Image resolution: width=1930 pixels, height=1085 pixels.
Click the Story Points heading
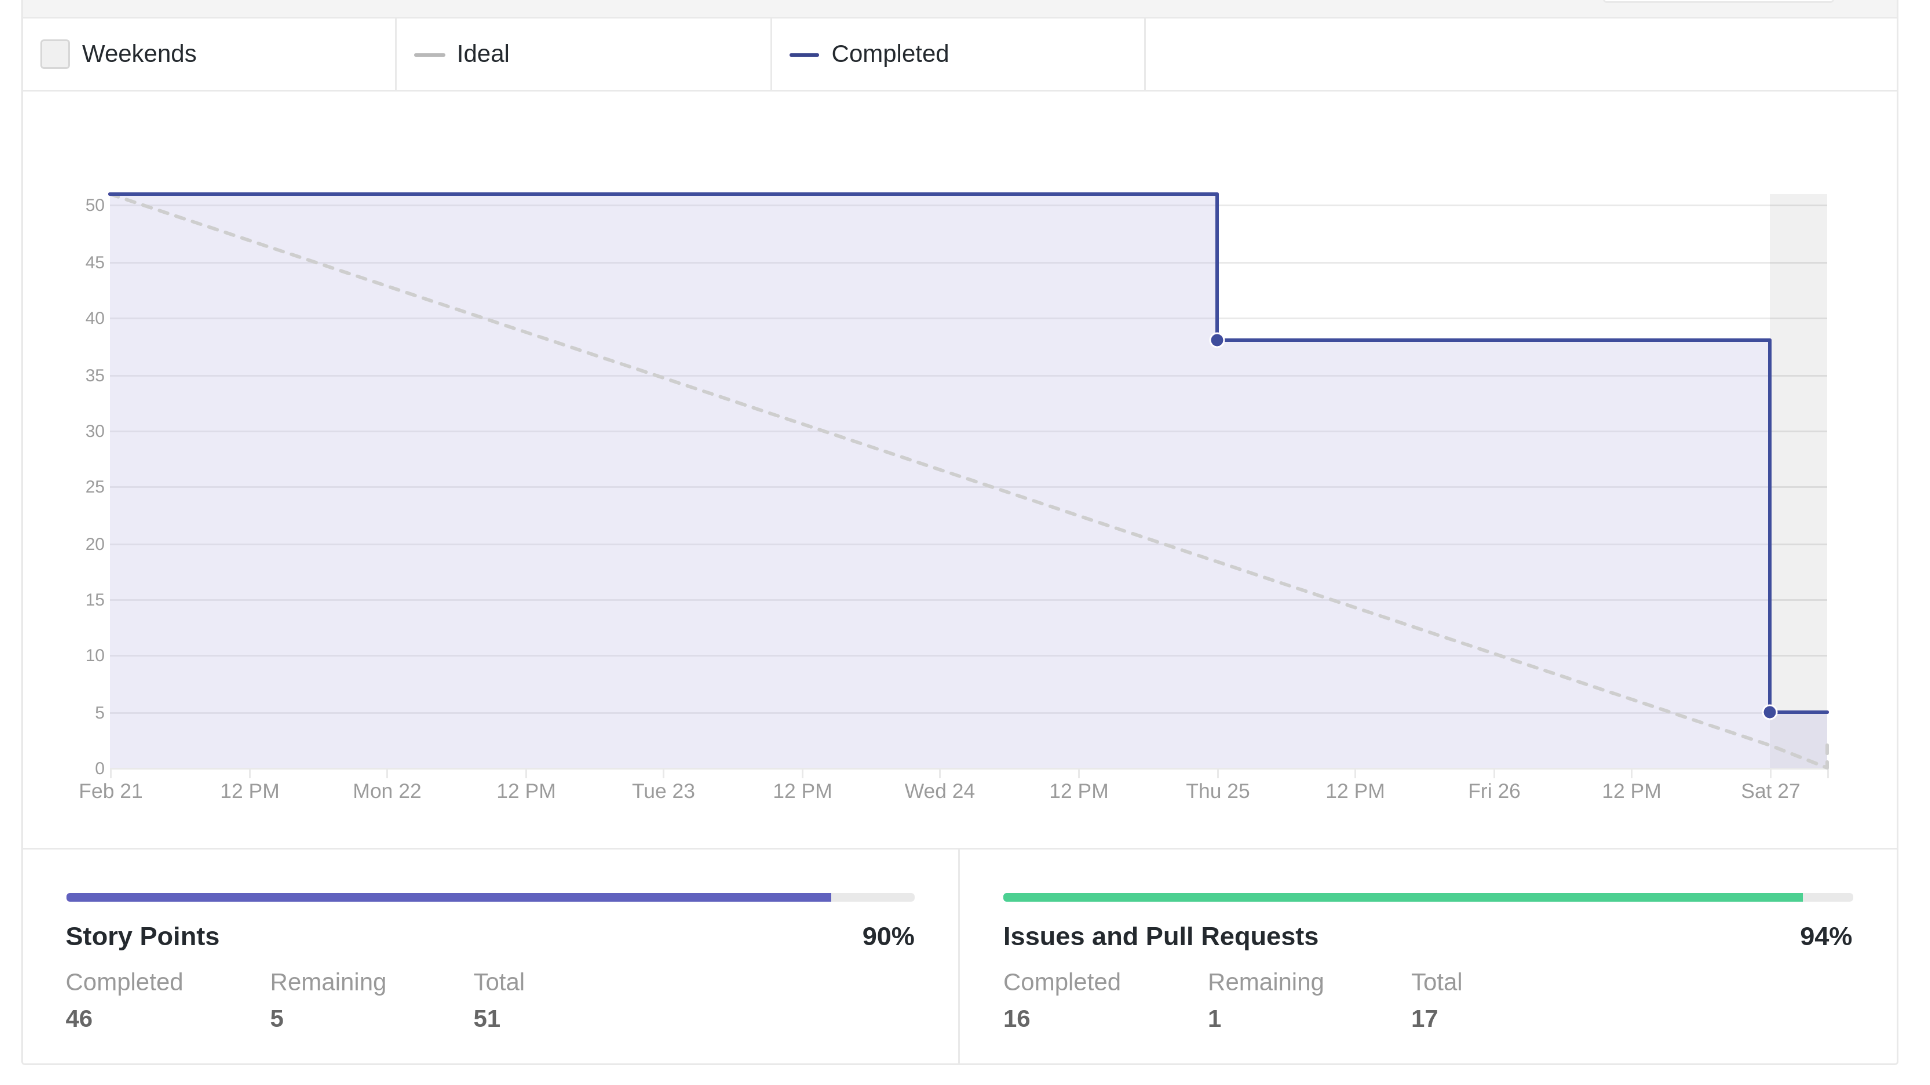pyautogui.click(x=142, y=936)
